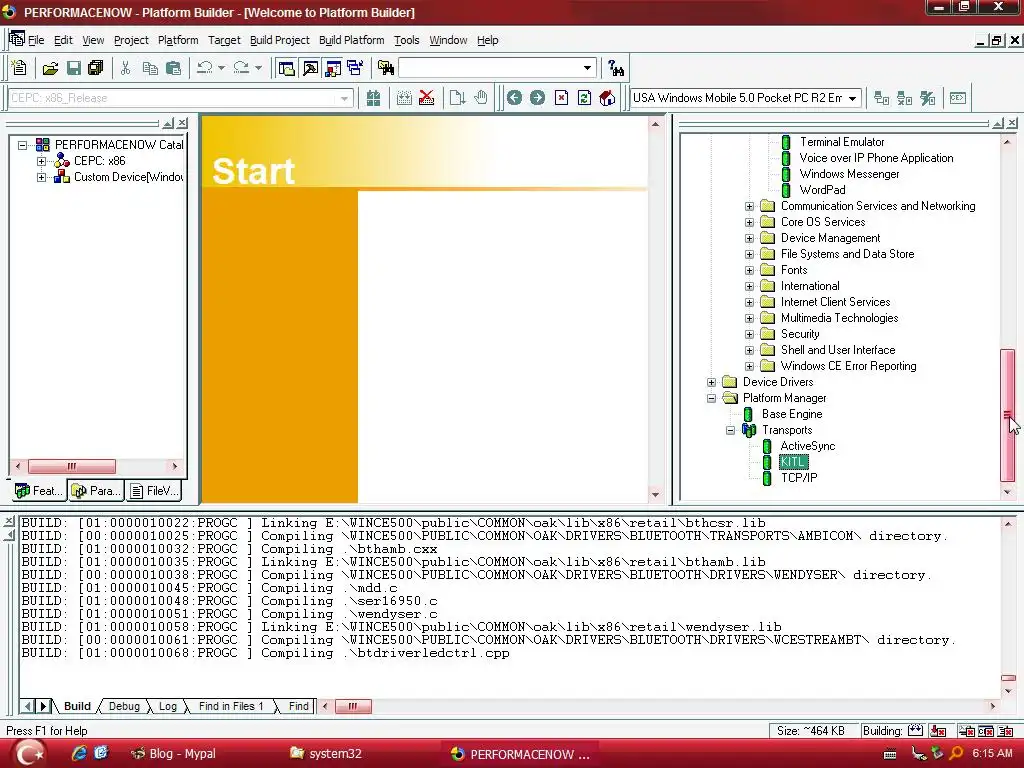Expand the Communication Services and Networking folder
This screenshot has width=1024, height=768.
coord(749,206)
